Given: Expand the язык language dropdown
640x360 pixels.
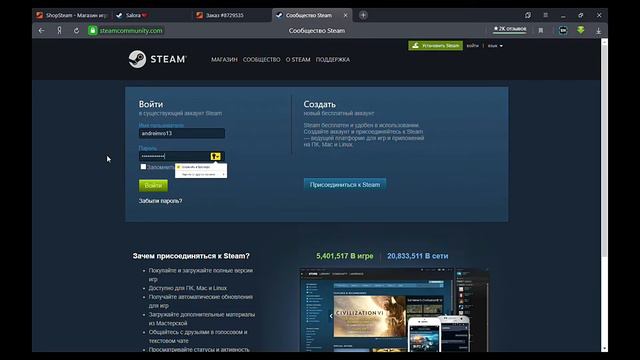Looking at the screenshot, I should (x=495, y=46).
